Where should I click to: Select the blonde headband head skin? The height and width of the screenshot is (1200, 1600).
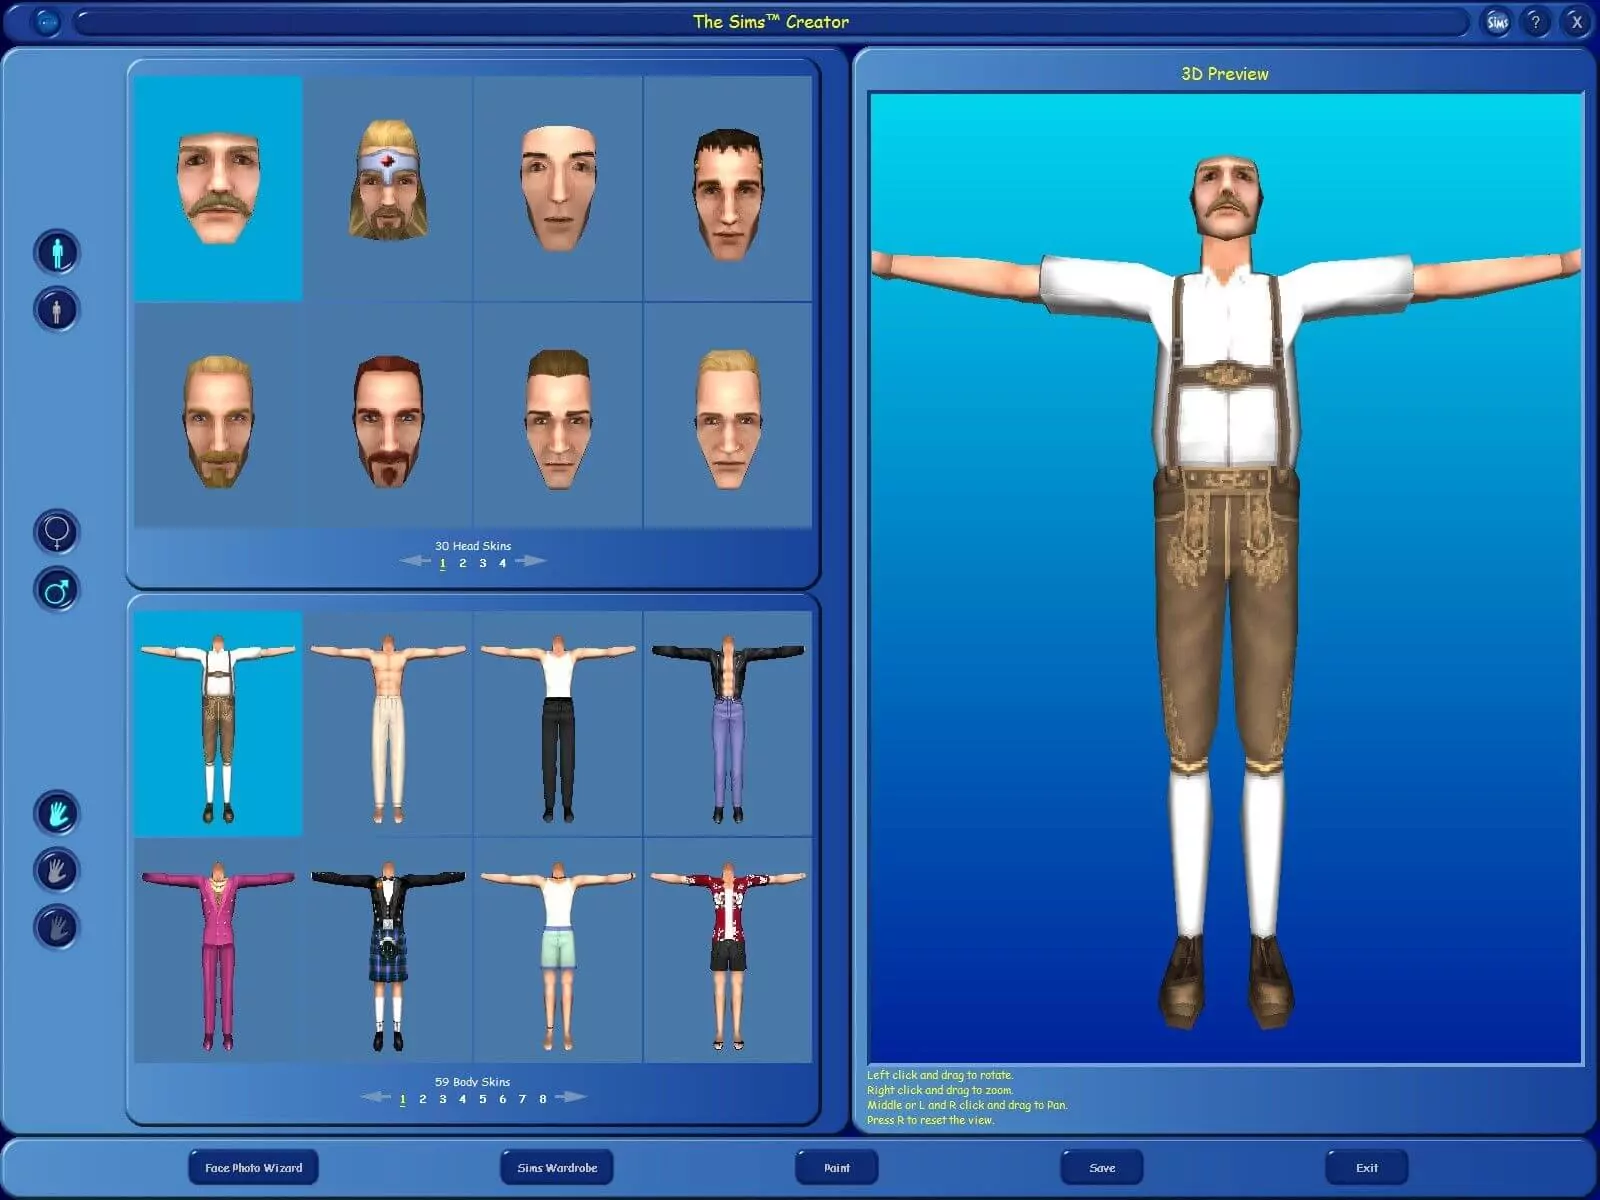click(x=388, y=188)
